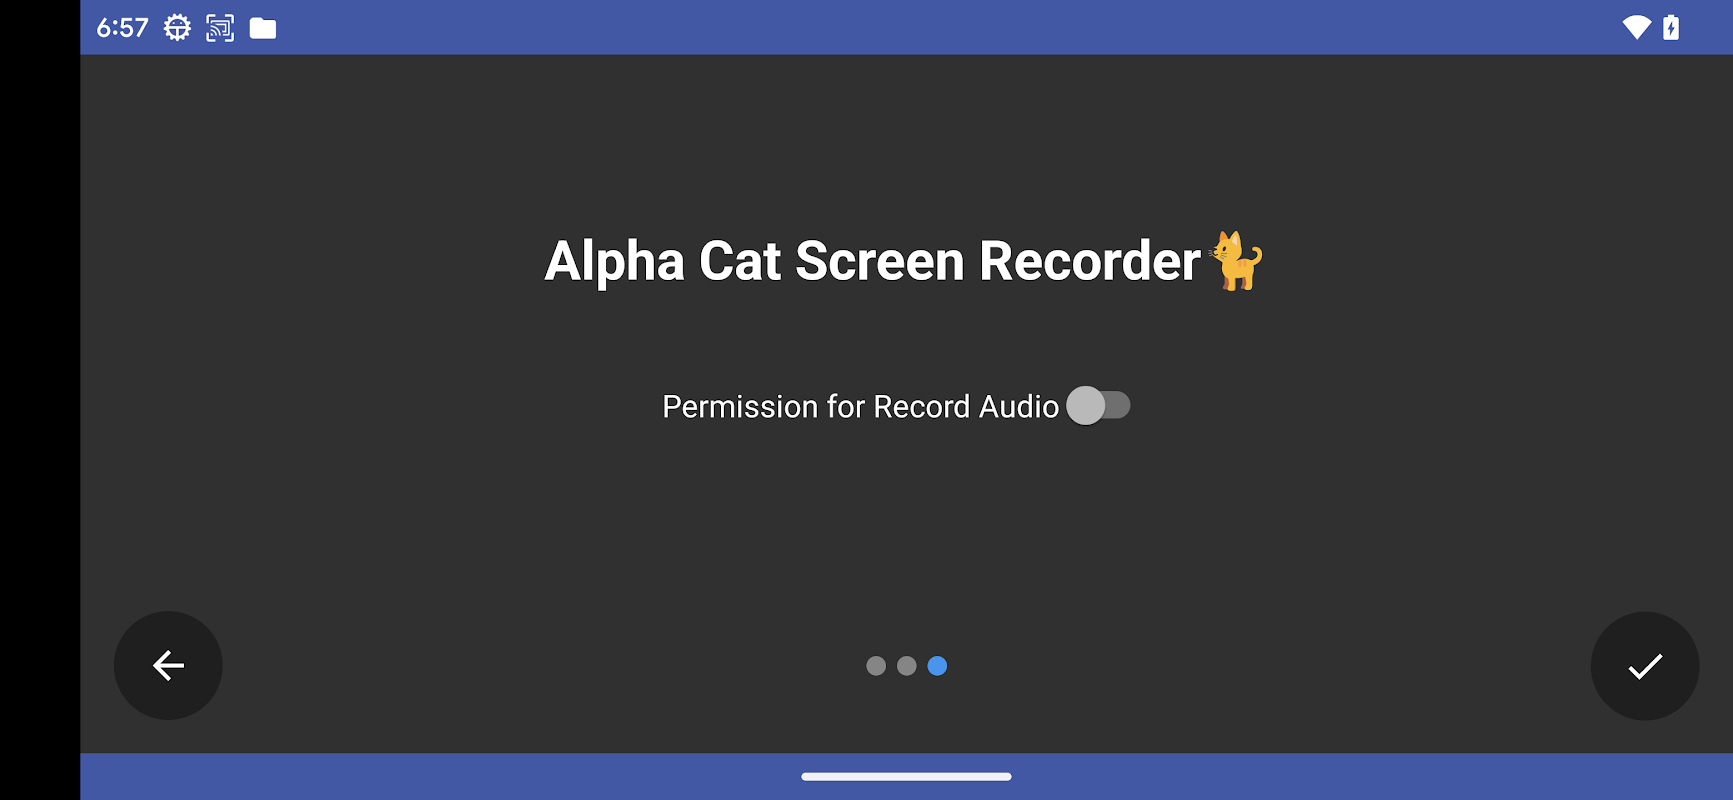Image resolution: width=1733 pixels, height=800 pixels.
Task: Select the active blue page indicator dot
Action: point(937,666)
